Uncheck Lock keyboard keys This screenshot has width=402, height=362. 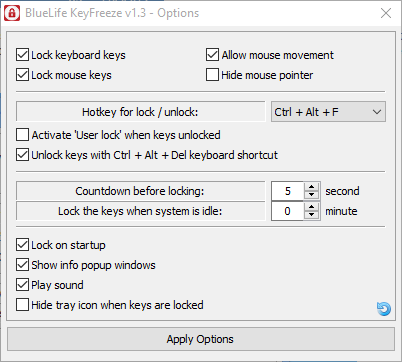coord(22,55)
